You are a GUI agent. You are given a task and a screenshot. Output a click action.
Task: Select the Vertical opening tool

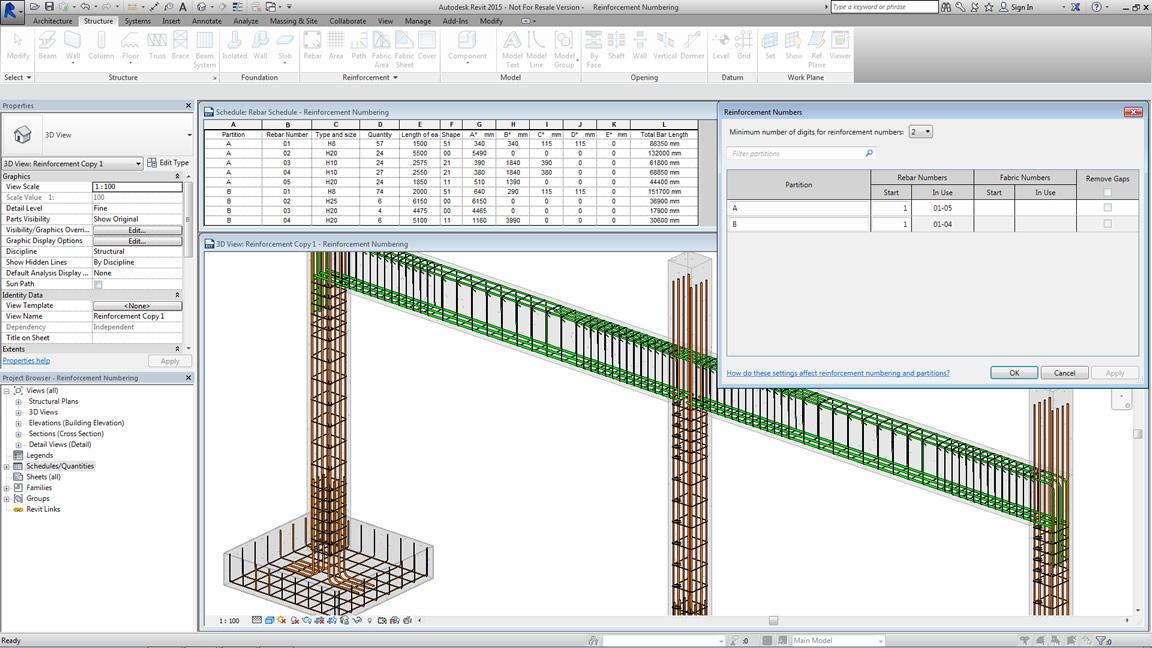click(x=664, y=46)
